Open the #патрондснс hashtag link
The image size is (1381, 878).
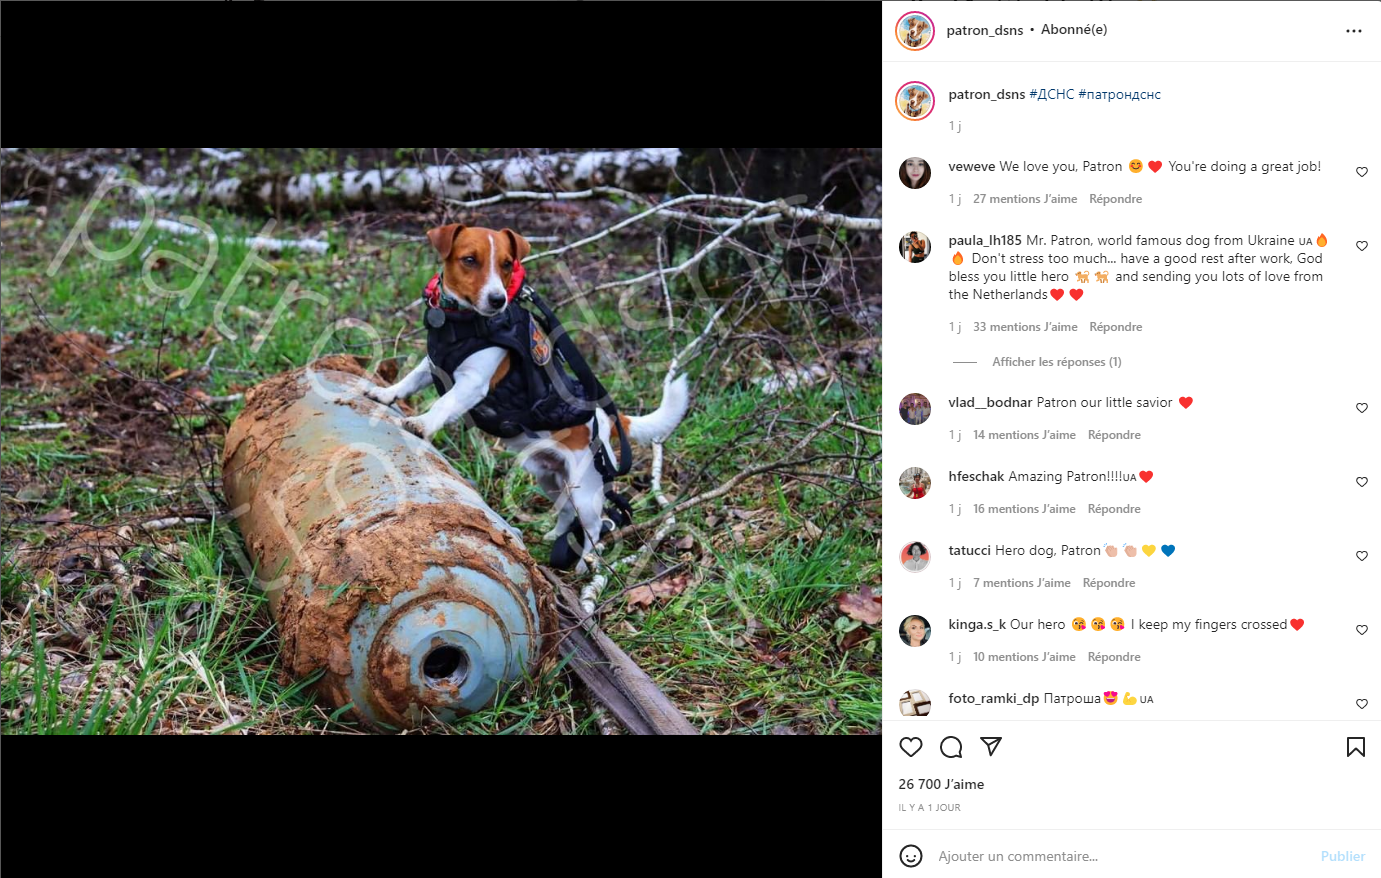[1119, 95]
